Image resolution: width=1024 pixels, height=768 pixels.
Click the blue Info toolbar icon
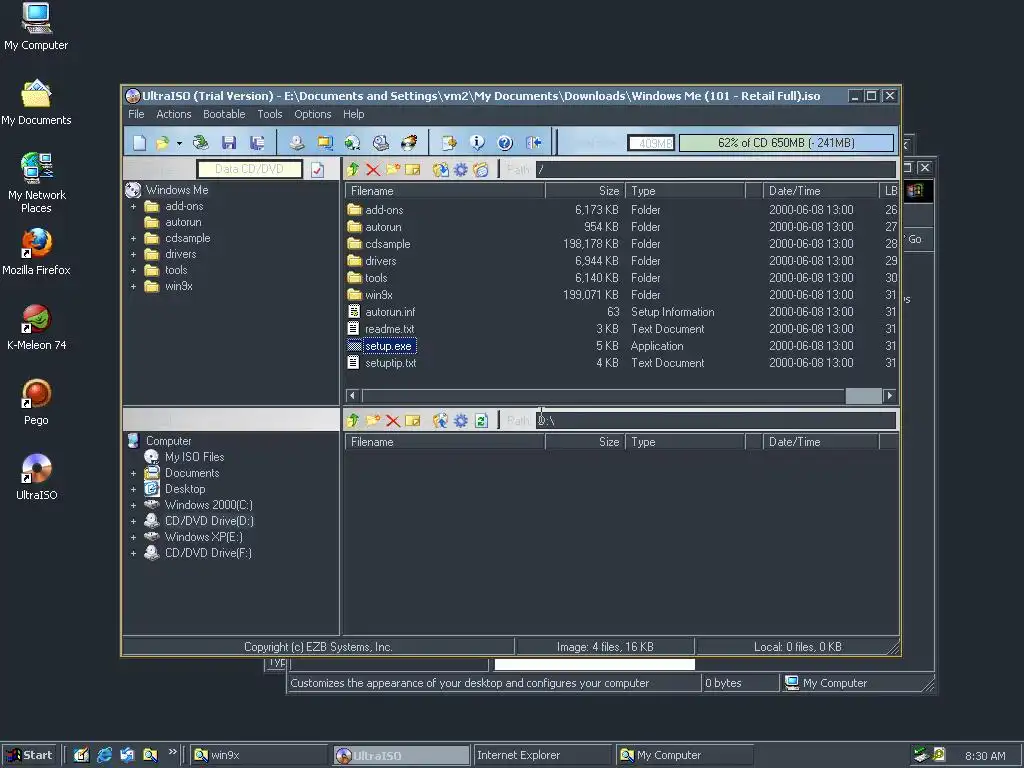(477, 142)
